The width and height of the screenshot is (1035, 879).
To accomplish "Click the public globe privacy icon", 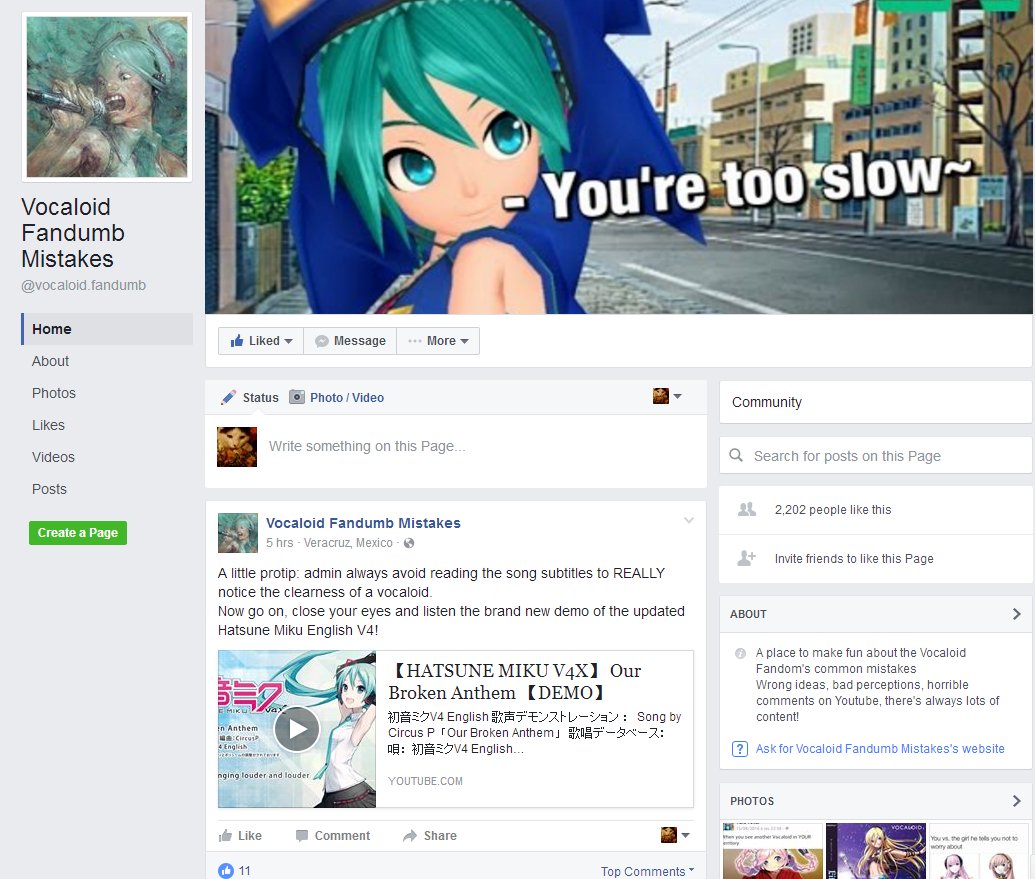I will tap(409, 543).
